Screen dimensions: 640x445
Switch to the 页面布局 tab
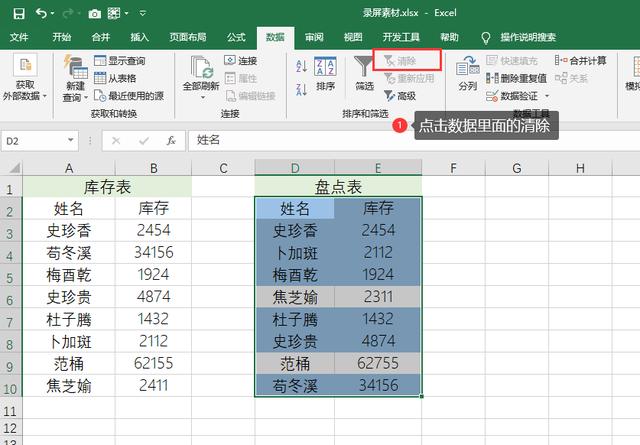click(188, 38)
